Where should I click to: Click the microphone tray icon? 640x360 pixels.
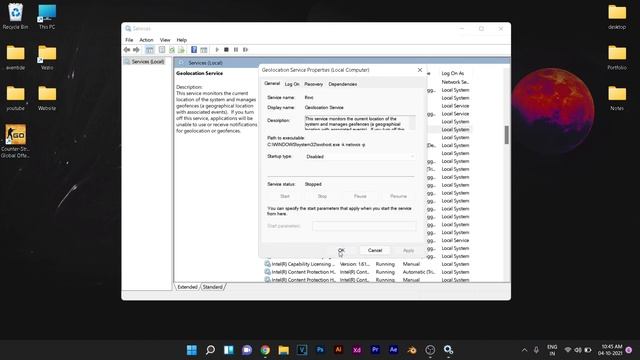pos(536,350)
